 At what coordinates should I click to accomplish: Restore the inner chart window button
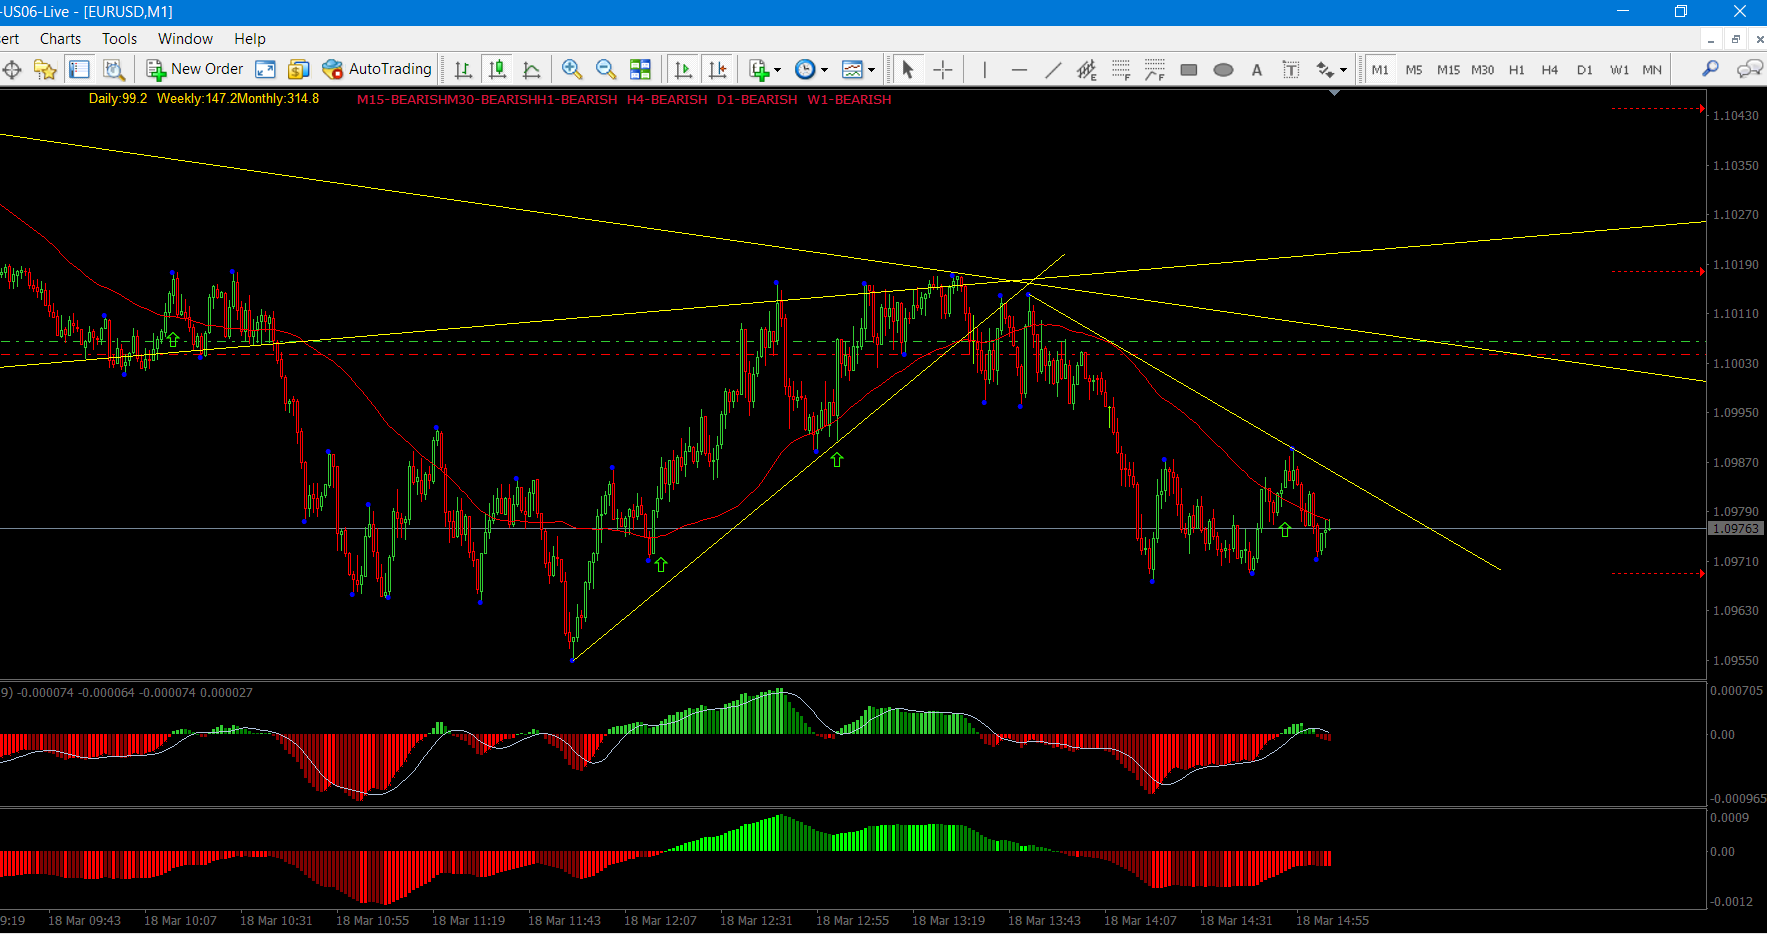1736,39
